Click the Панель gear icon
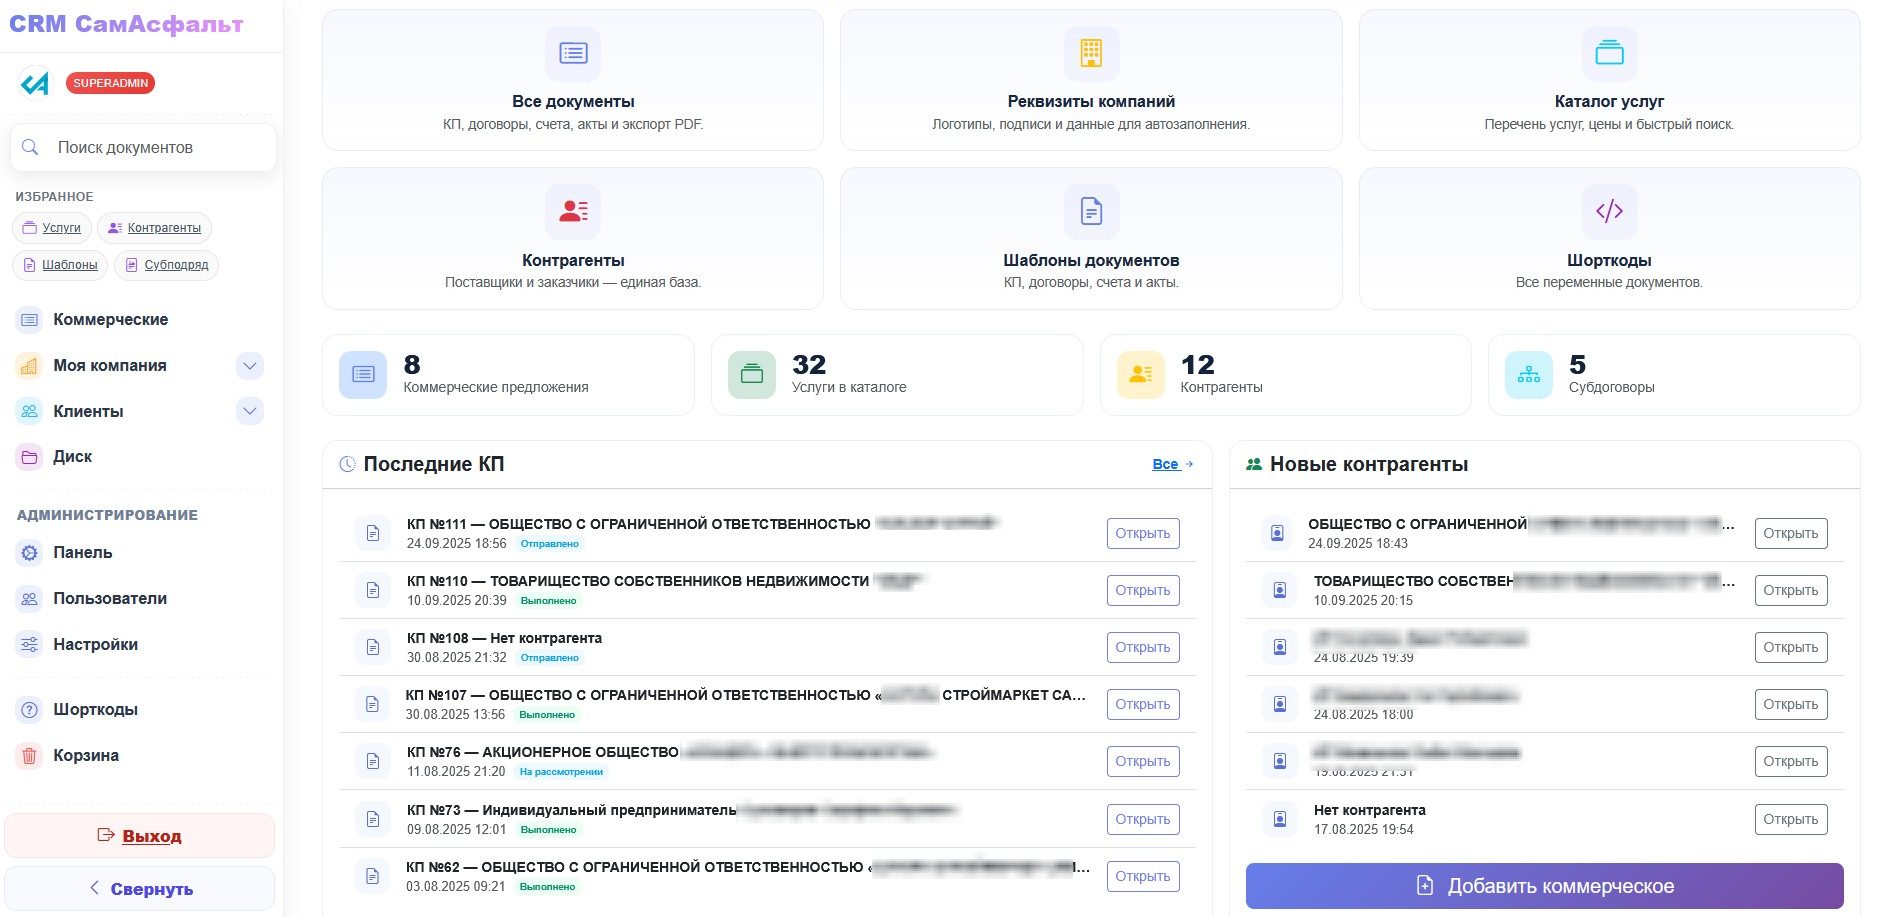The width and height of the screenshot is (1889, 917). click(x=30, y=553)
